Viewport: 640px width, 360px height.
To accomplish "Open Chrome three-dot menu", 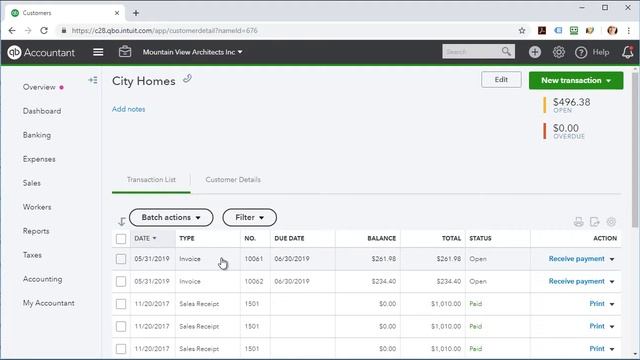I will pos(629,31).
